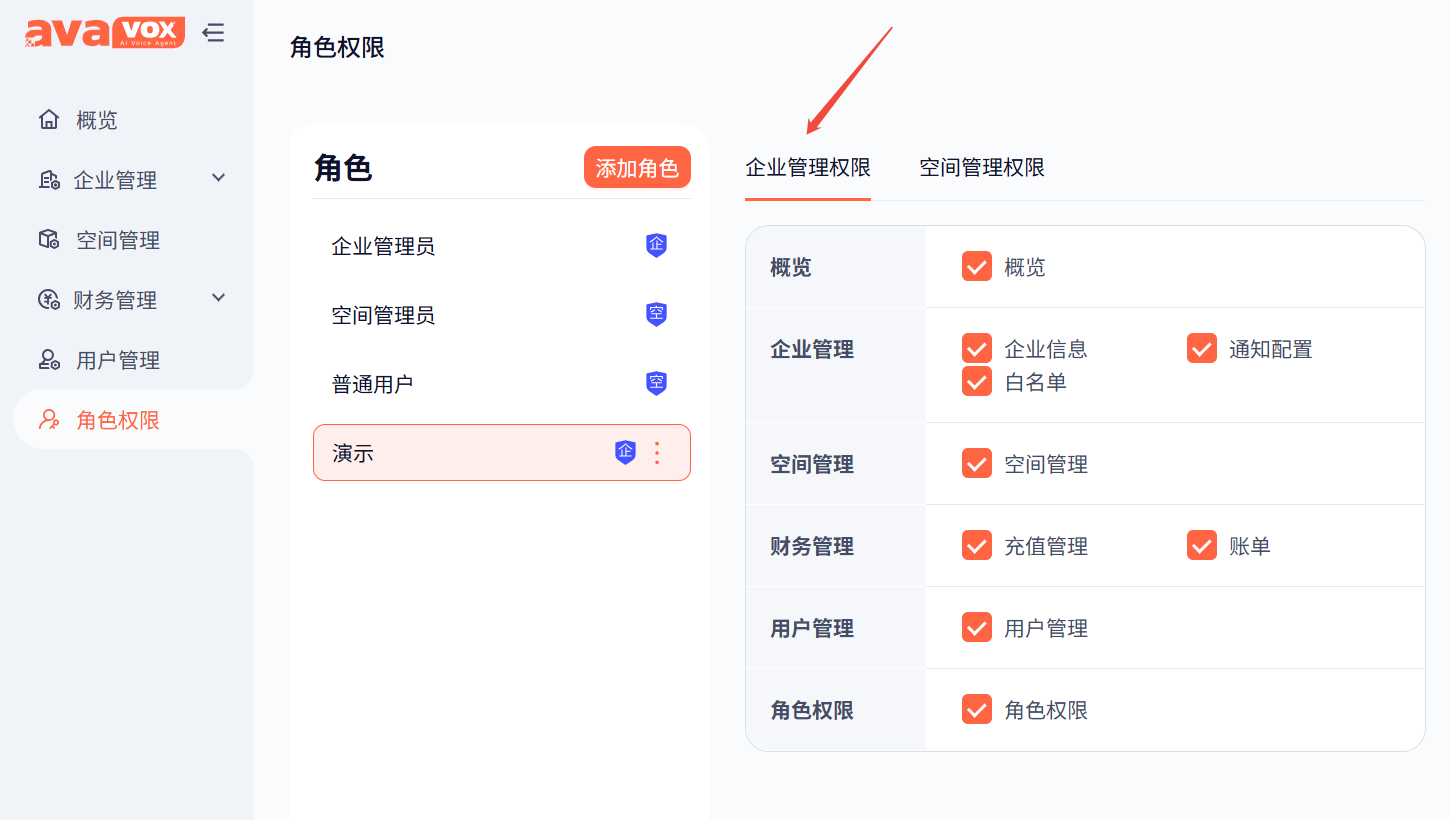This screenshot has height=820, width=1449.
Task: Select the 空间管理 cube icon in sidebar
Action: (49, 240)
